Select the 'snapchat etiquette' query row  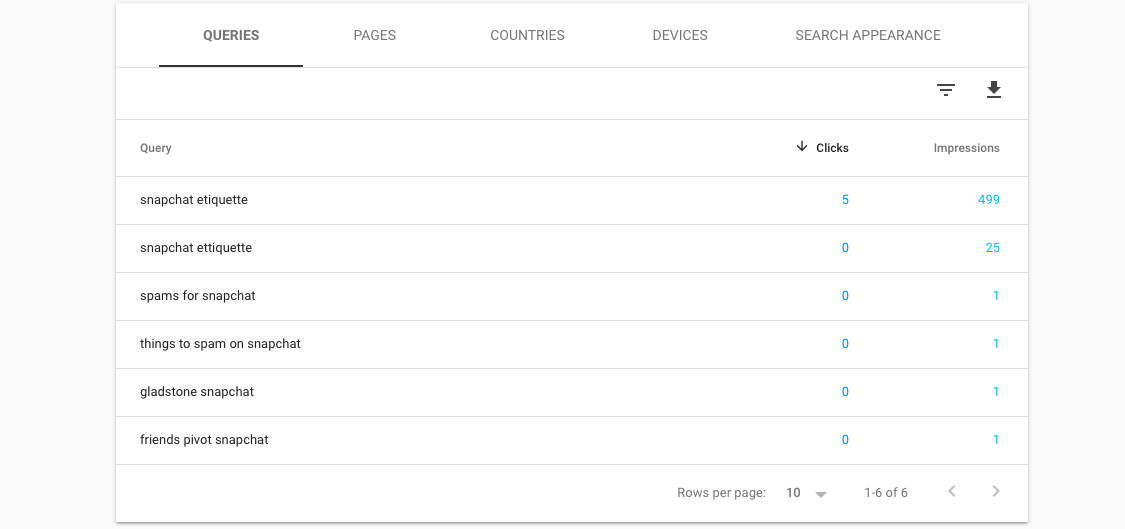pyautogui.click(x=572, y=200)
